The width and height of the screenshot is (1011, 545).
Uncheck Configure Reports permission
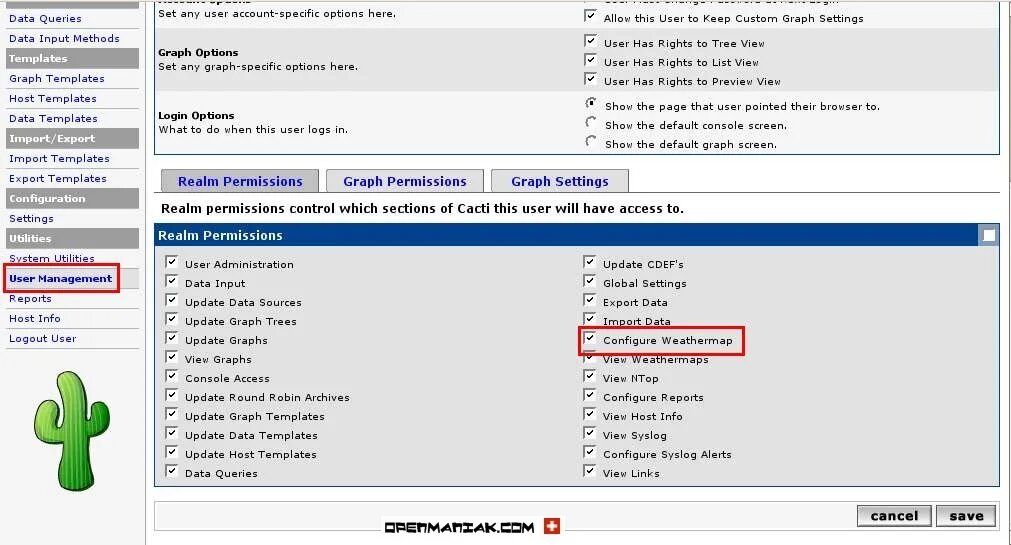click(589, 395)
